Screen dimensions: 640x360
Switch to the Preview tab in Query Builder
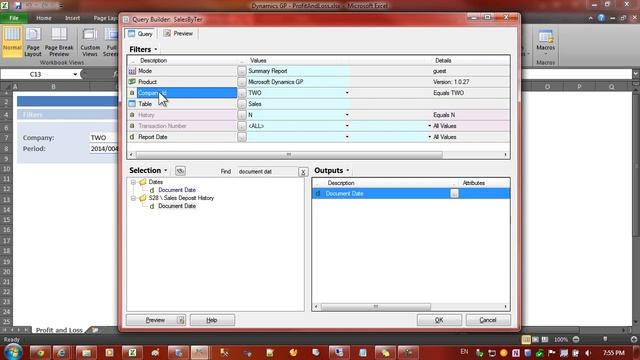pyautogui.click(x=178, y=33)
